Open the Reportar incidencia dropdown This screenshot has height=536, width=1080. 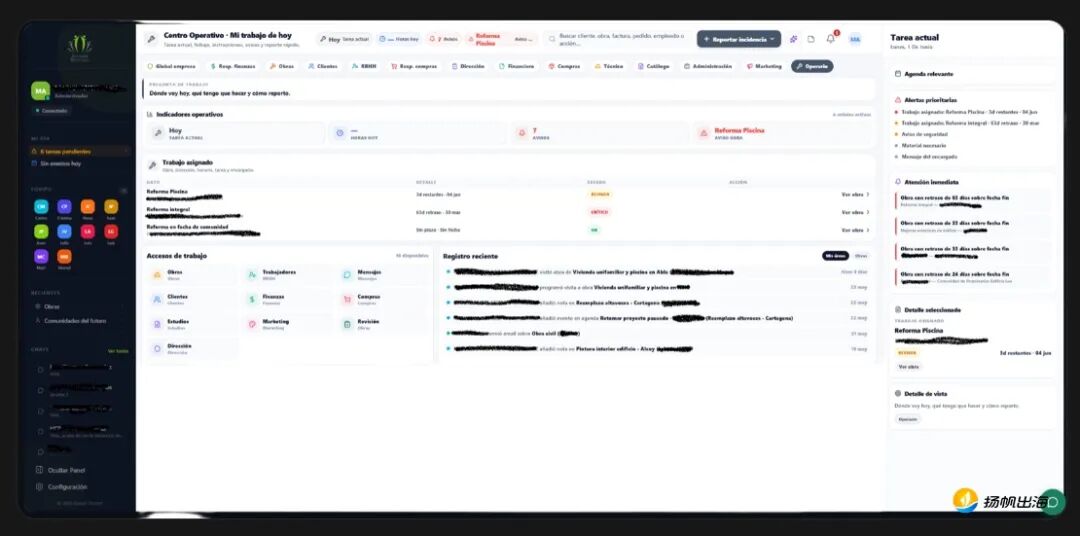point(738,39)
